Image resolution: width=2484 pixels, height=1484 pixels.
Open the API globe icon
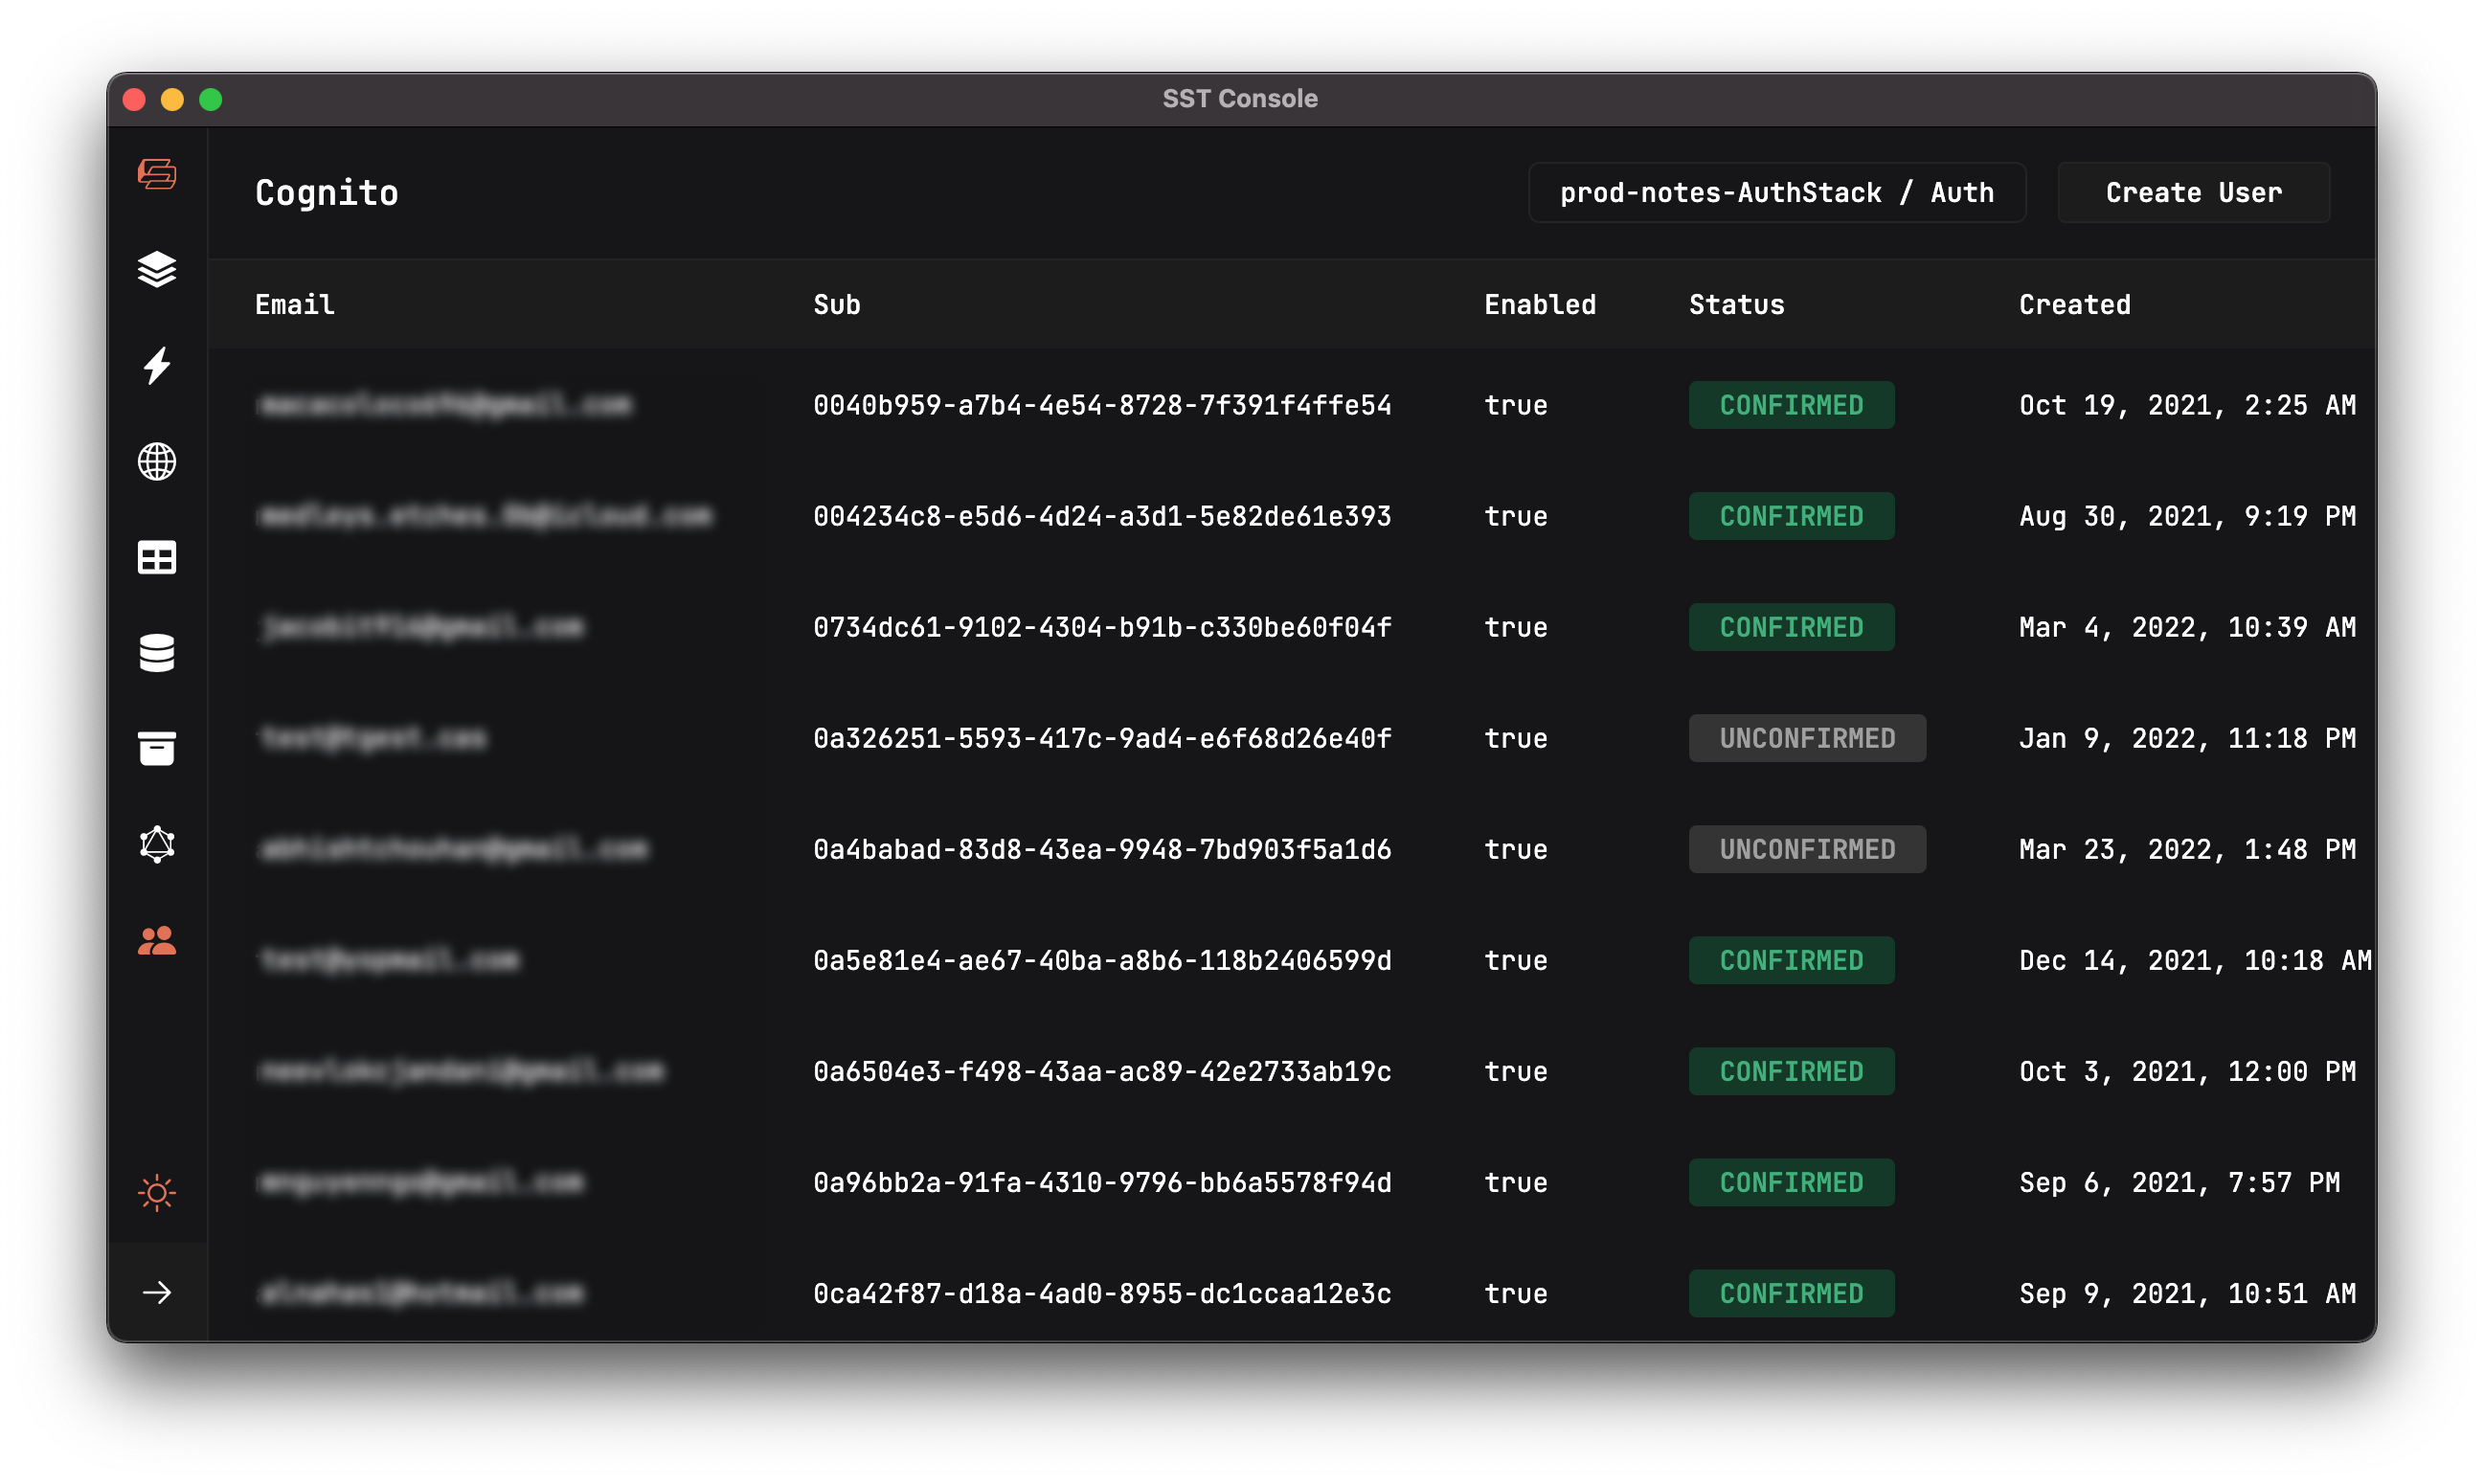(x=157, y=462)
